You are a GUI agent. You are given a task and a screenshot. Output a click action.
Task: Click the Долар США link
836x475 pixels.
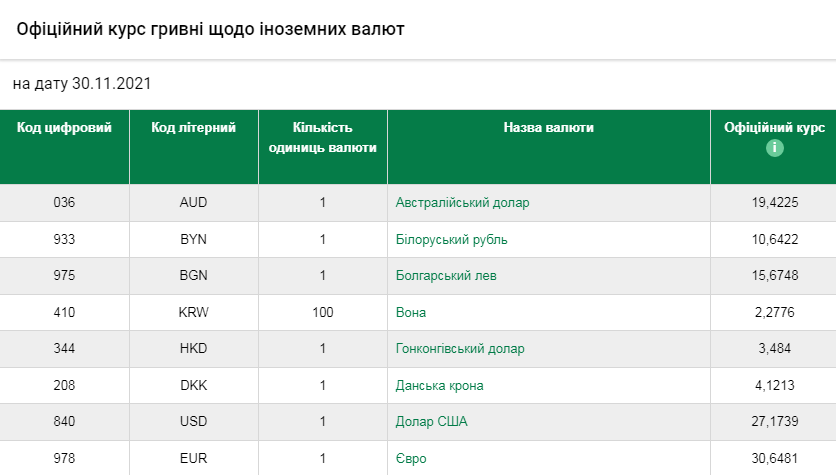pos(431,422)
